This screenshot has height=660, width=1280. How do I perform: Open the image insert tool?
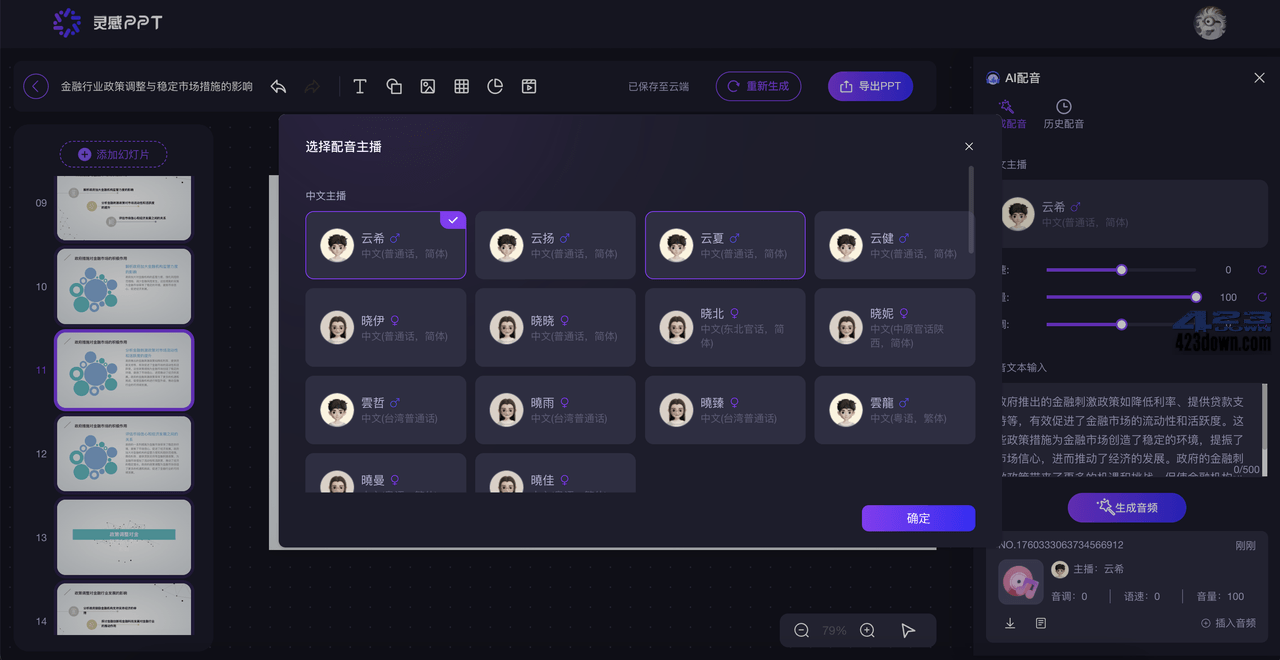coord(428,86)
